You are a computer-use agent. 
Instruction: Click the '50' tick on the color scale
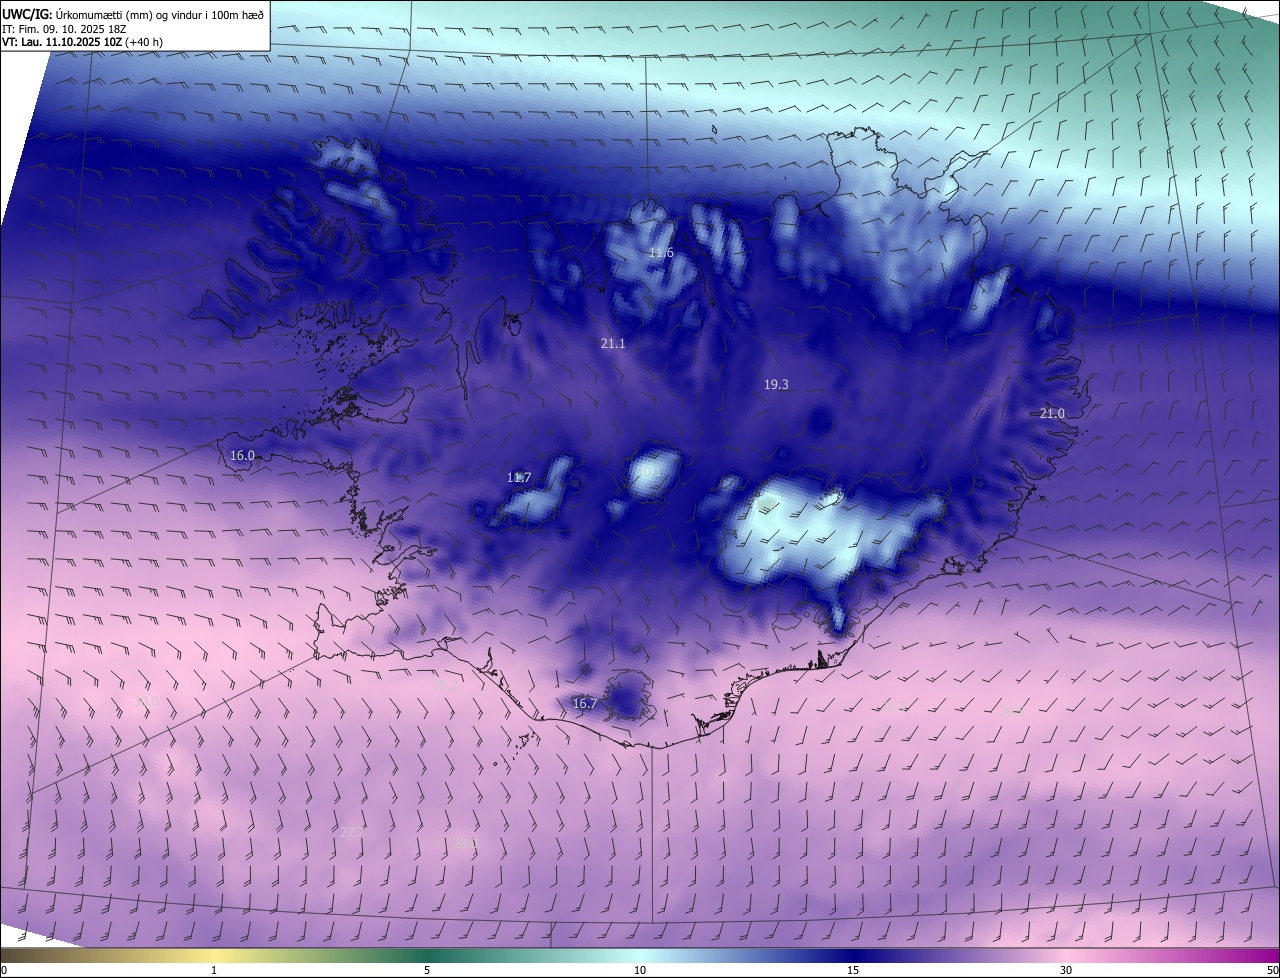pyautogui.click(x=1272, y=970)
